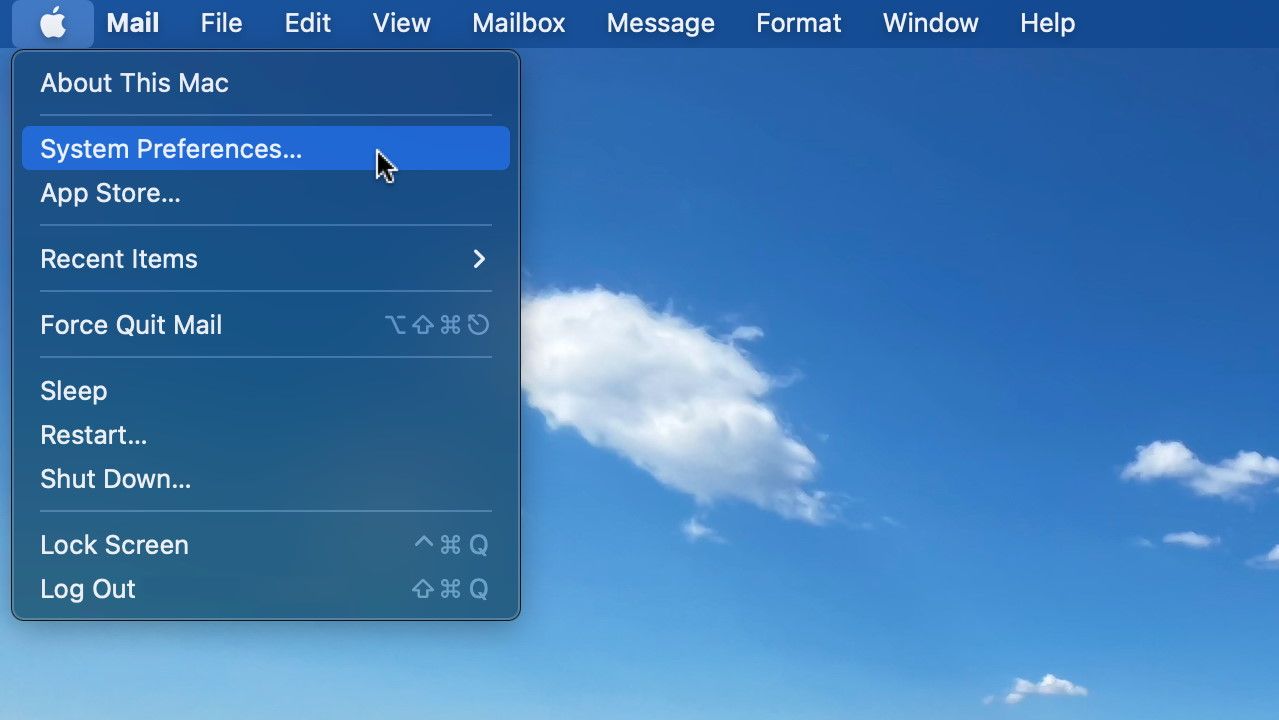Open the Edit menu
1279x720 pixels.
point(307,23)
